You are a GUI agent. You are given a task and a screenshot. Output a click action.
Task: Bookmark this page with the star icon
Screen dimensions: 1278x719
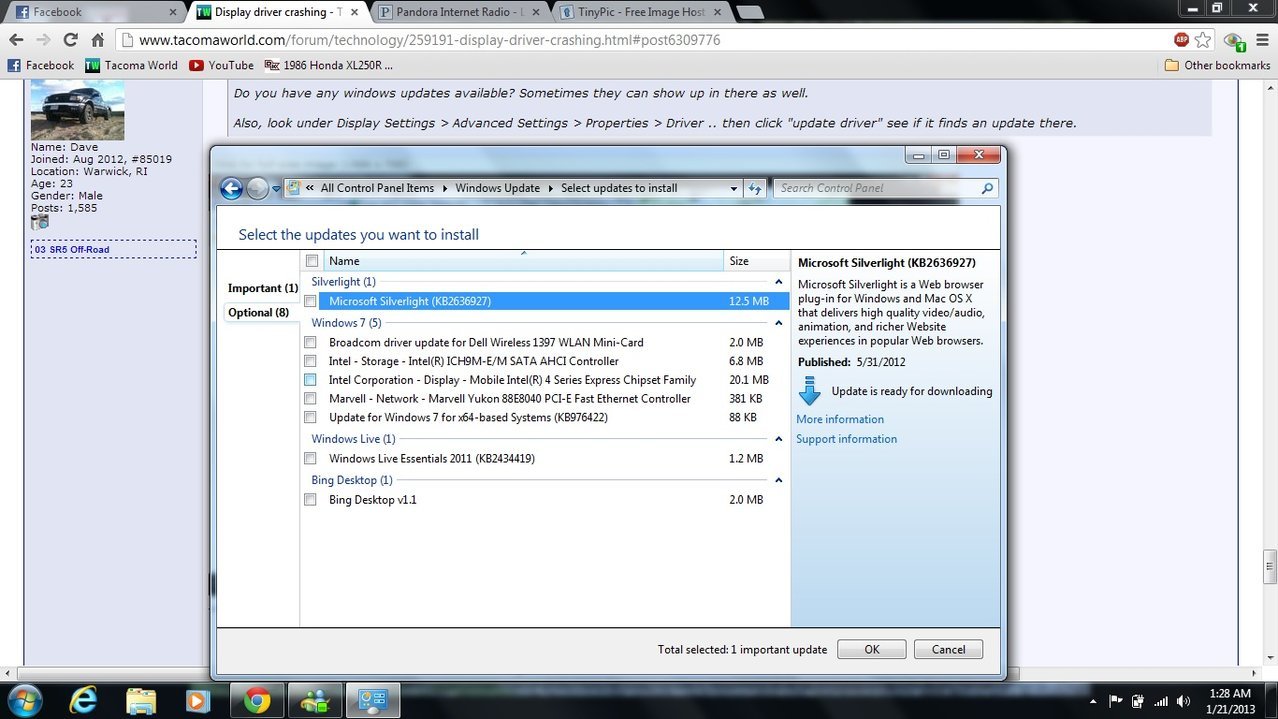1203,40
